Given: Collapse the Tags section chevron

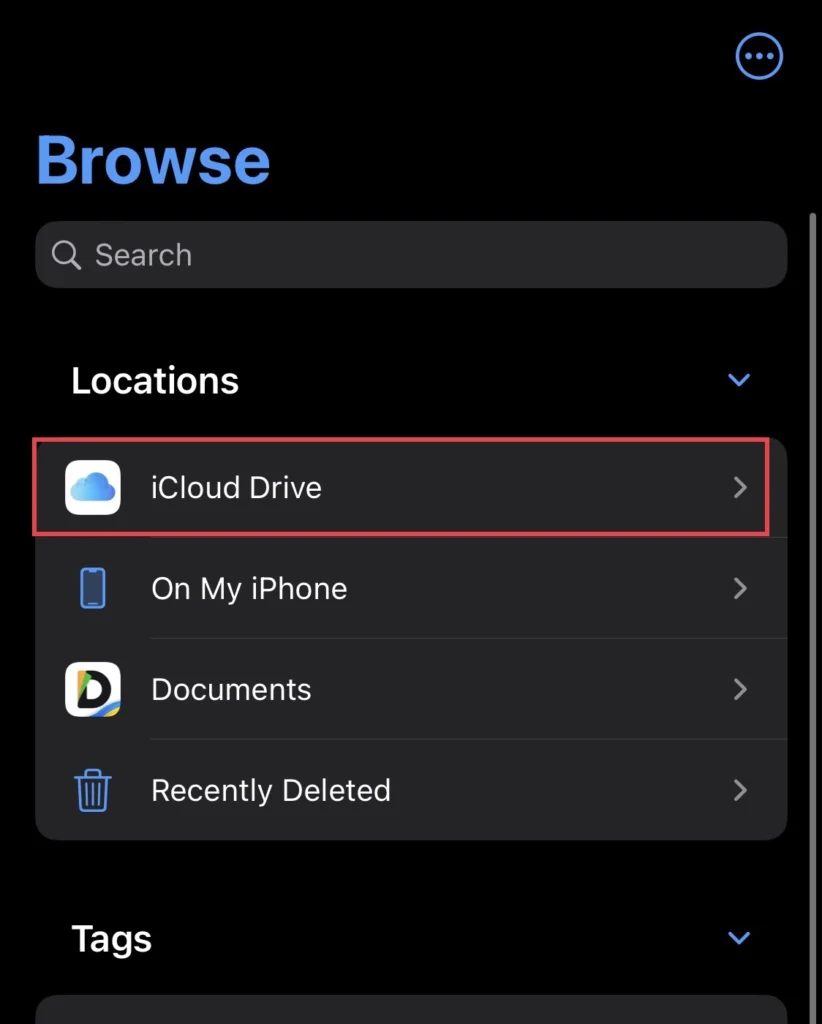Looking at the screenshot, I should click(x=739, y=938).
